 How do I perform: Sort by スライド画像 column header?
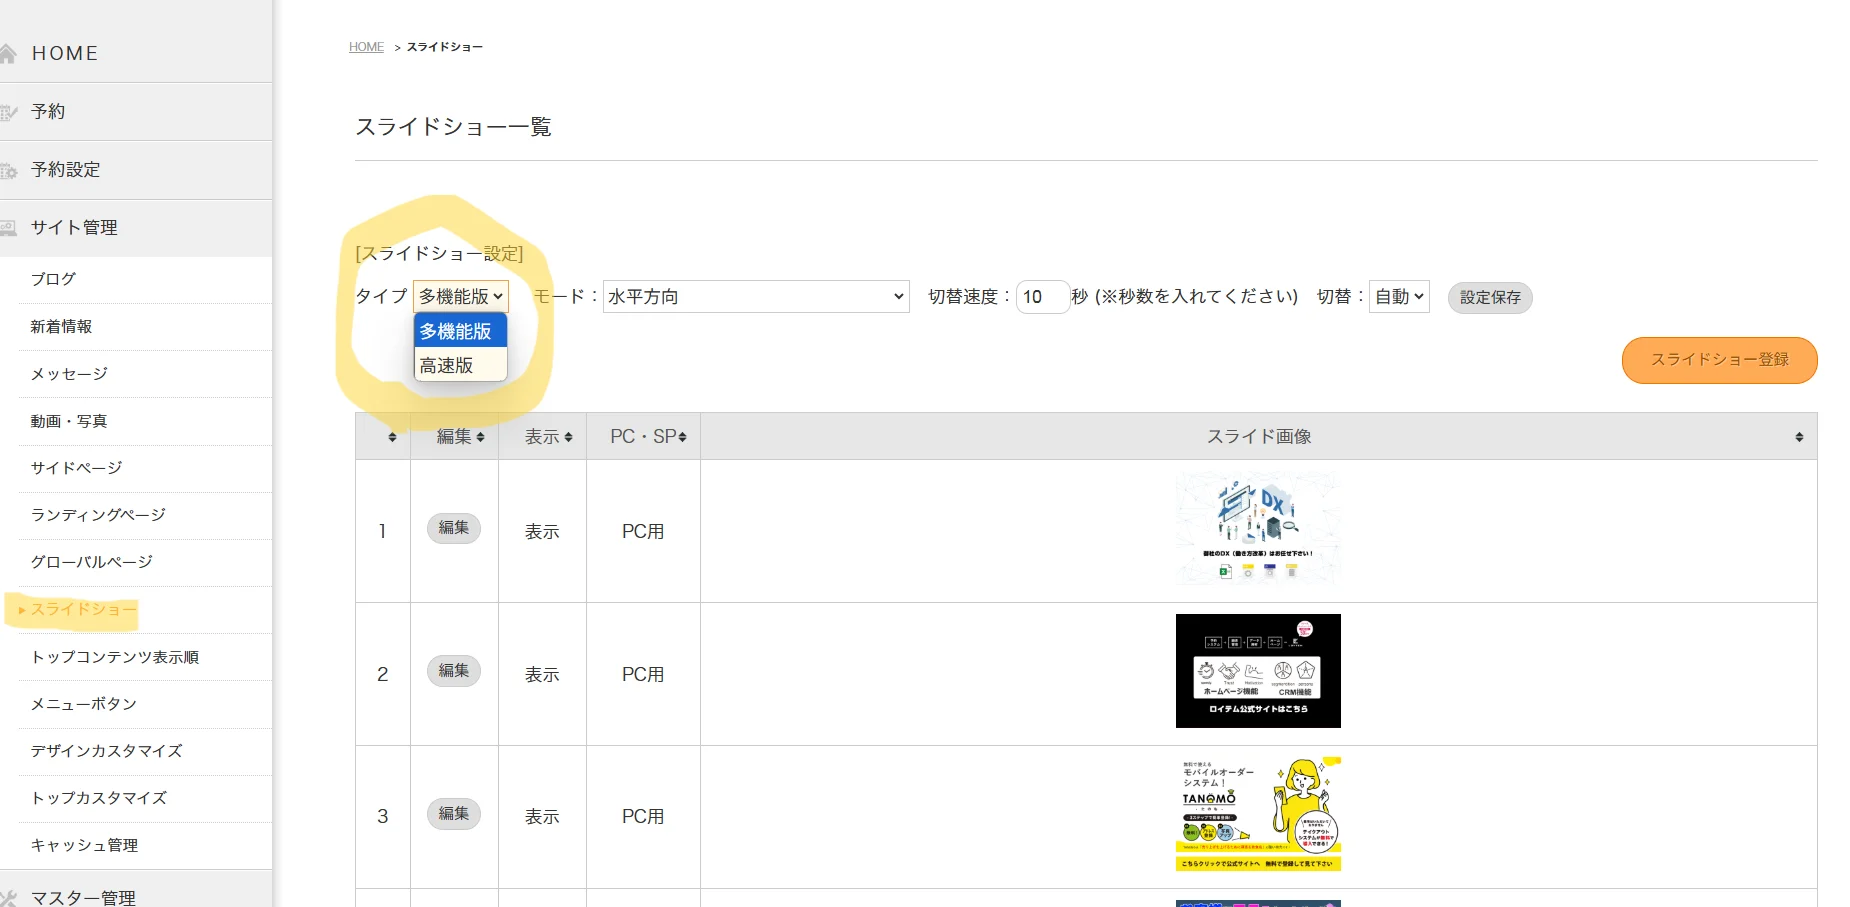(1259, 436)
